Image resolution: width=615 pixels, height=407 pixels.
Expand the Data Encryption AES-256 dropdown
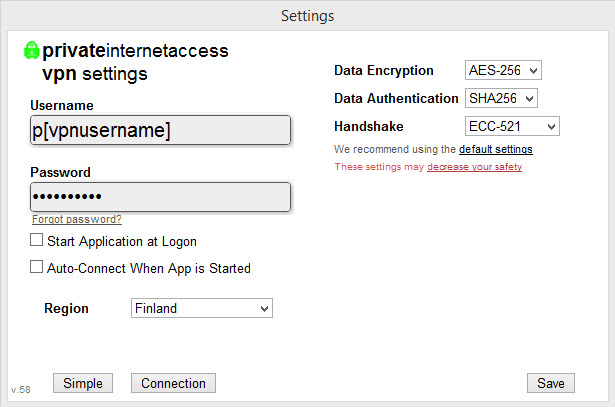(x=503, y=70)
